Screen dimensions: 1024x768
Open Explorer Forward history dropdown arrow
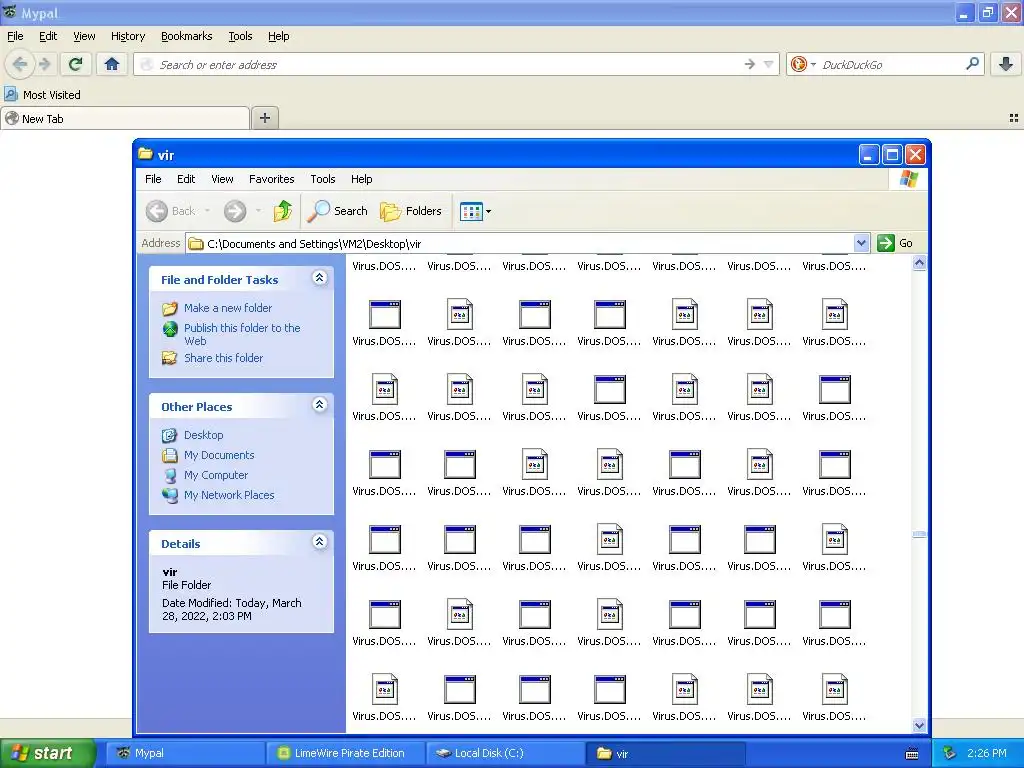click(259, 211)
